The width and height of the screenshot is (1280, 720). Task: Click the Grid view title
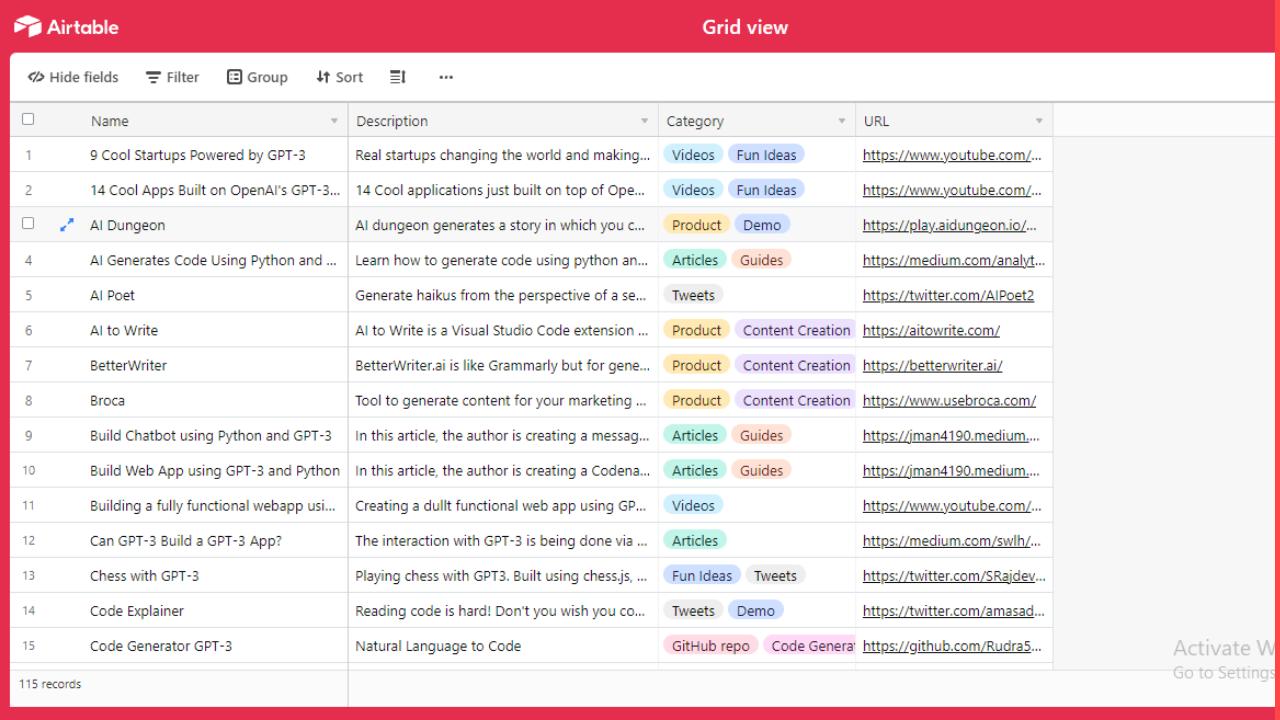coord(745,27)
